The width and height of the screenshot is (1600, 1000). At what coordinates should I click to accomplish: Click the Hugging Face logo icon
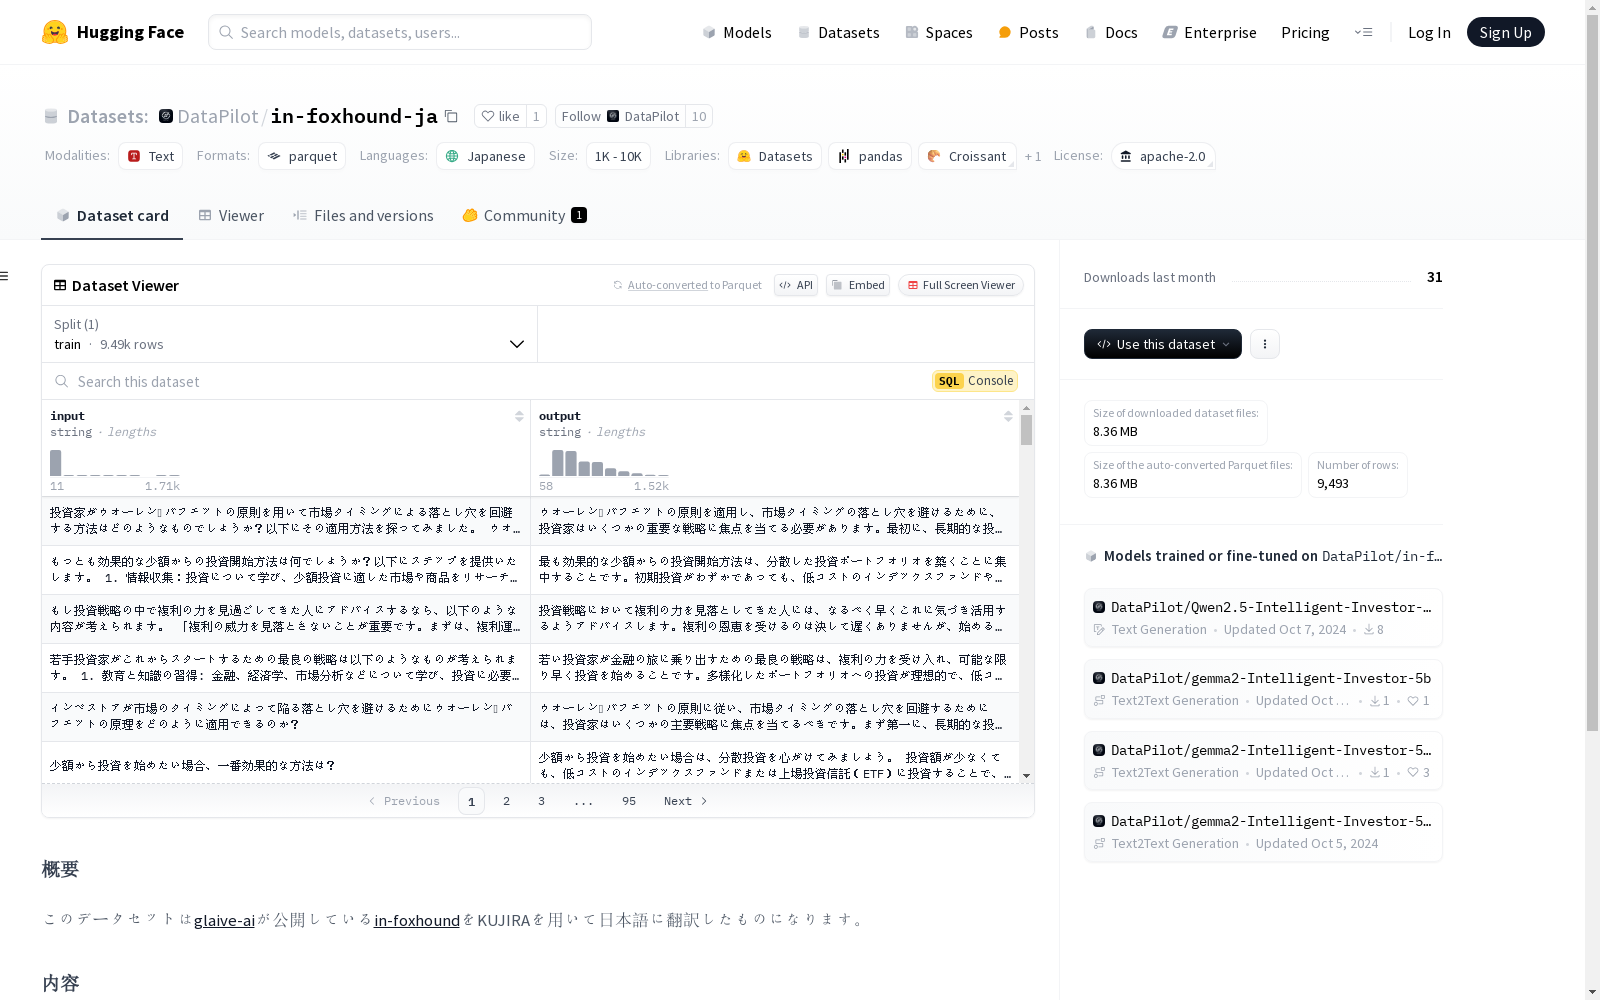pyautogui.click(x=55, y=32)
